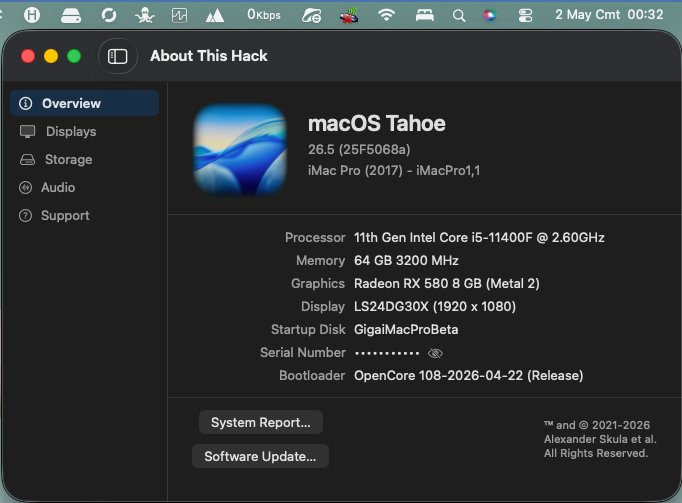Open Software Update
The height and width of the screenshot is (503, 682).
260,456
